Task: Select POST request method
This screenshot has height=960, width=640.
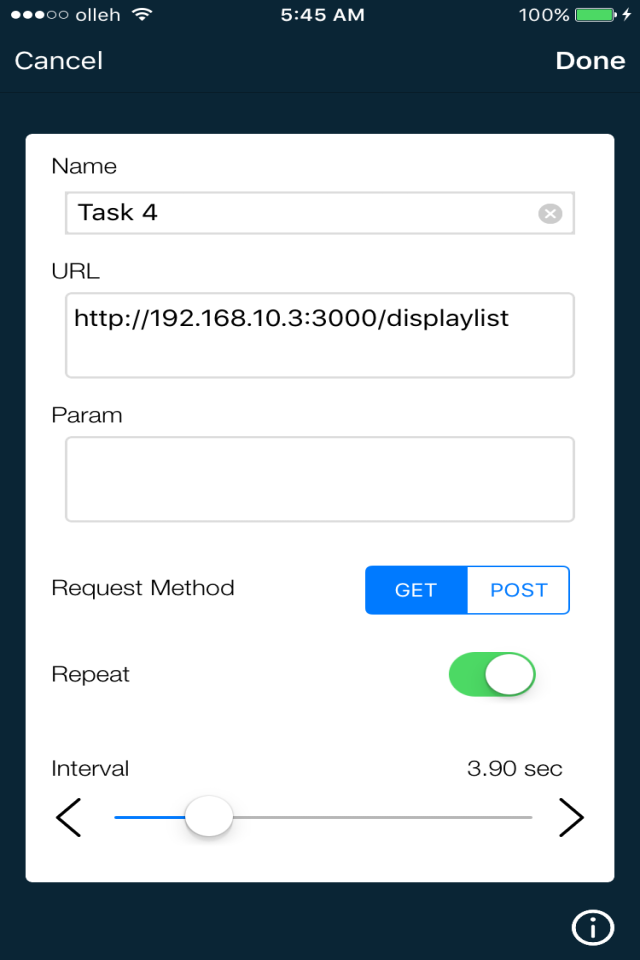Action: (518, 590)
